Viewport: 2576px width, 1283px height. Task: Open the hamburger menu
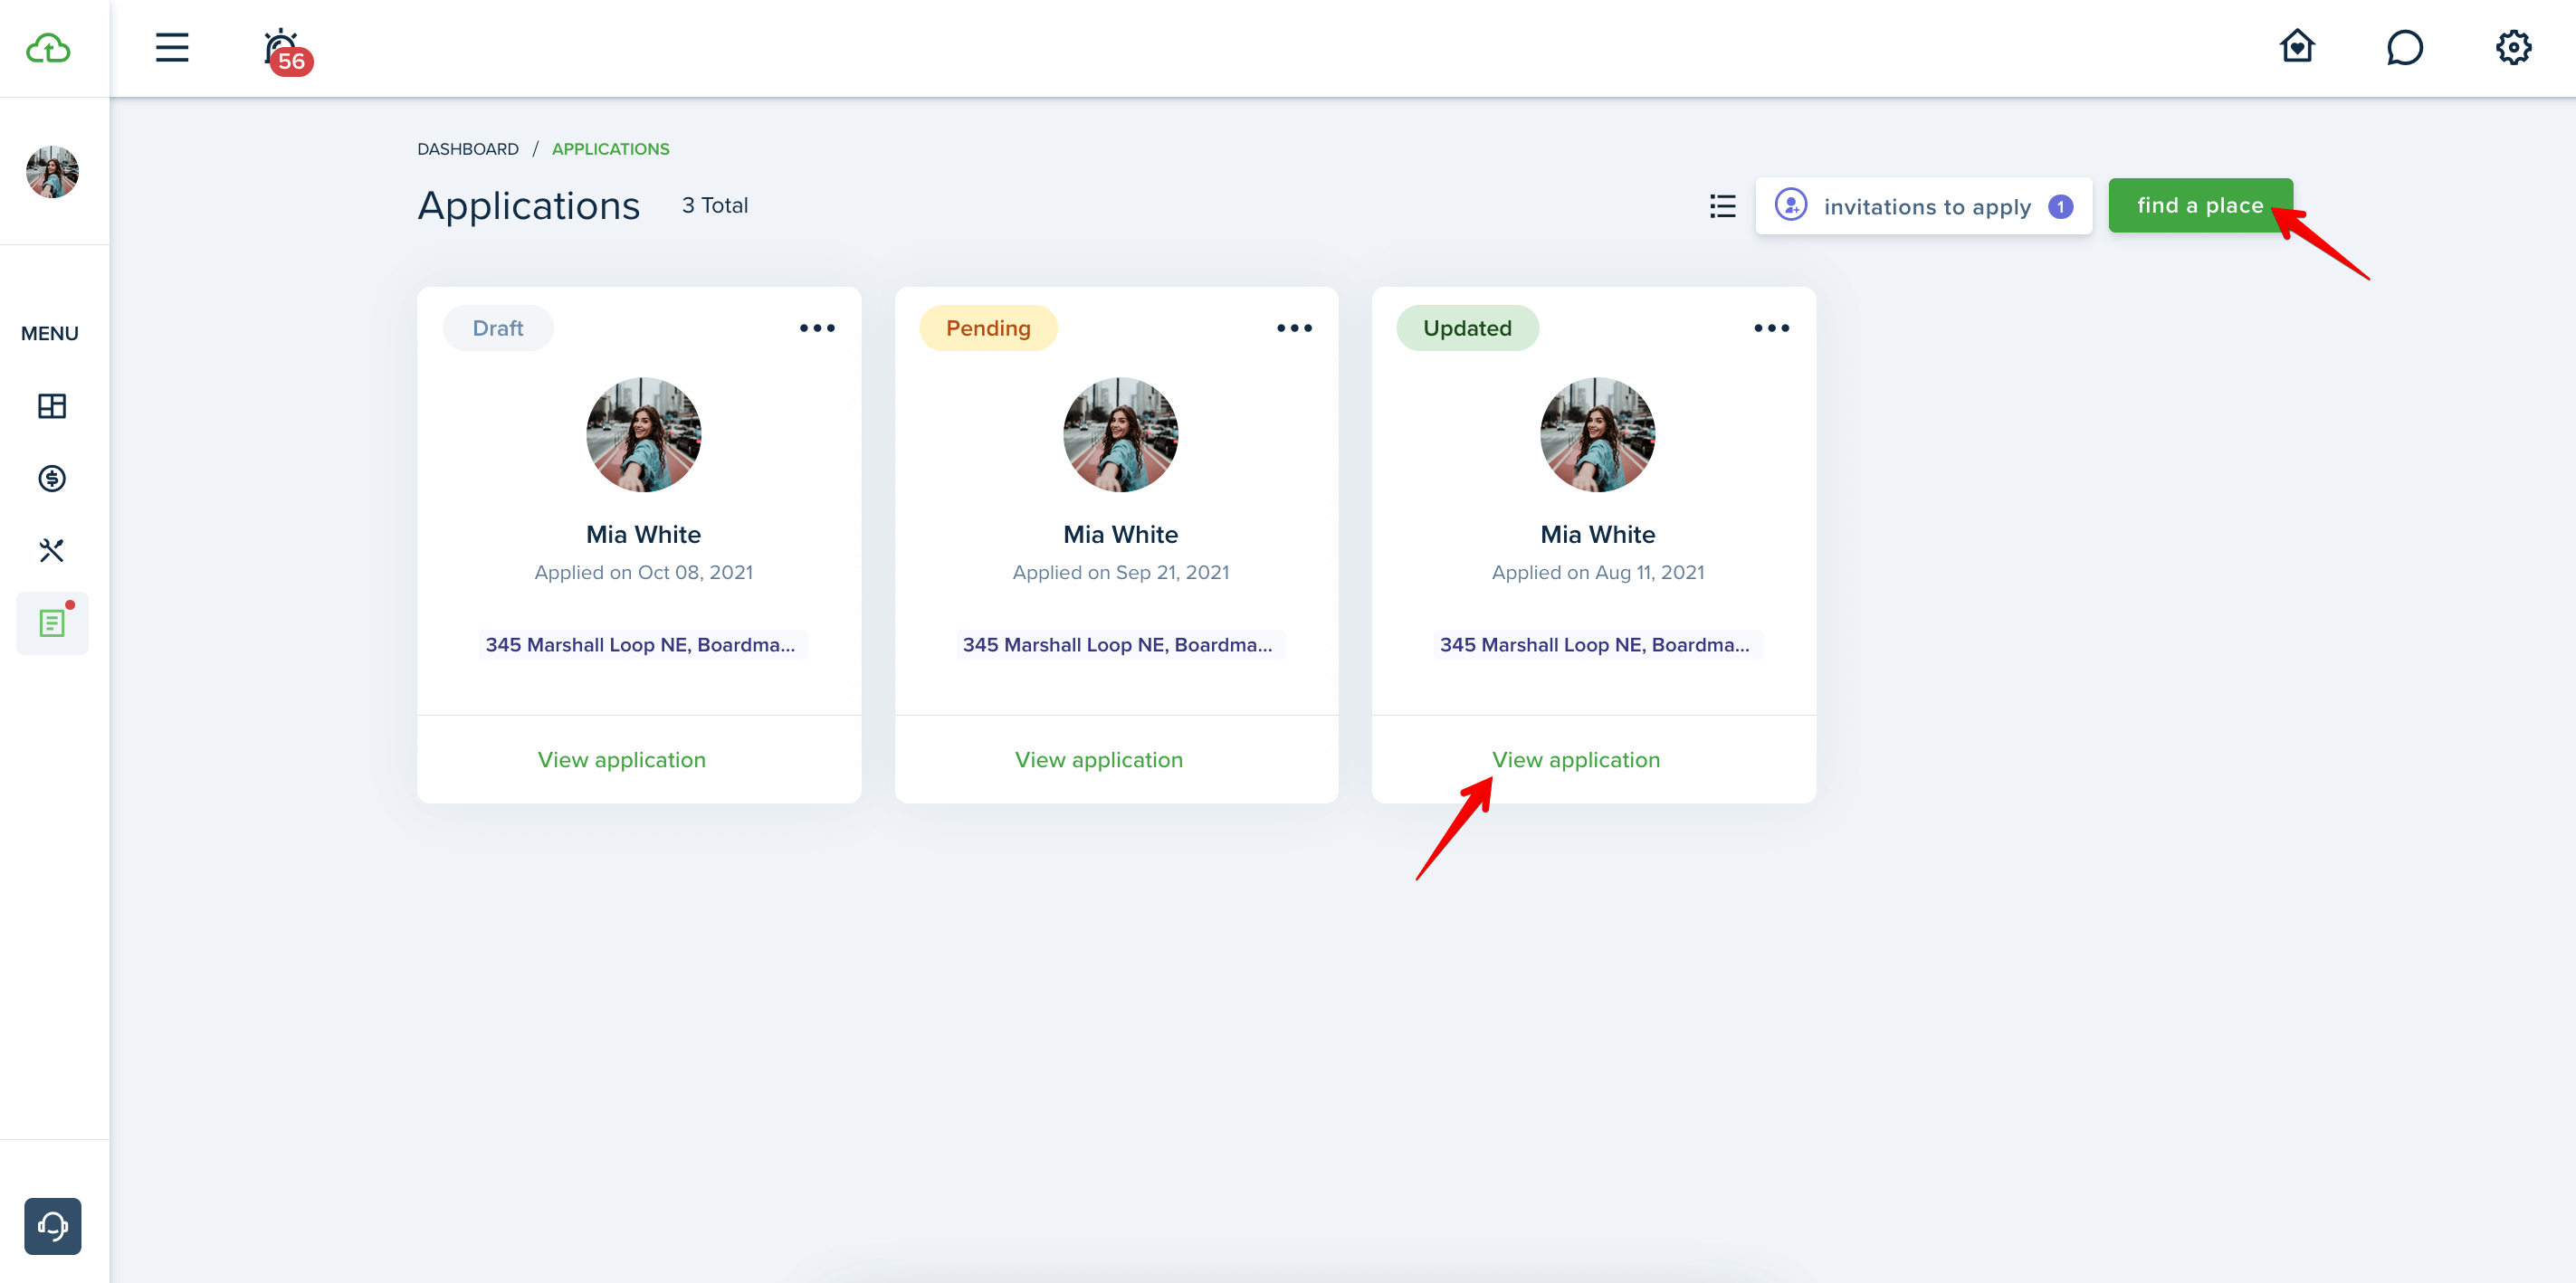(172, 47)
